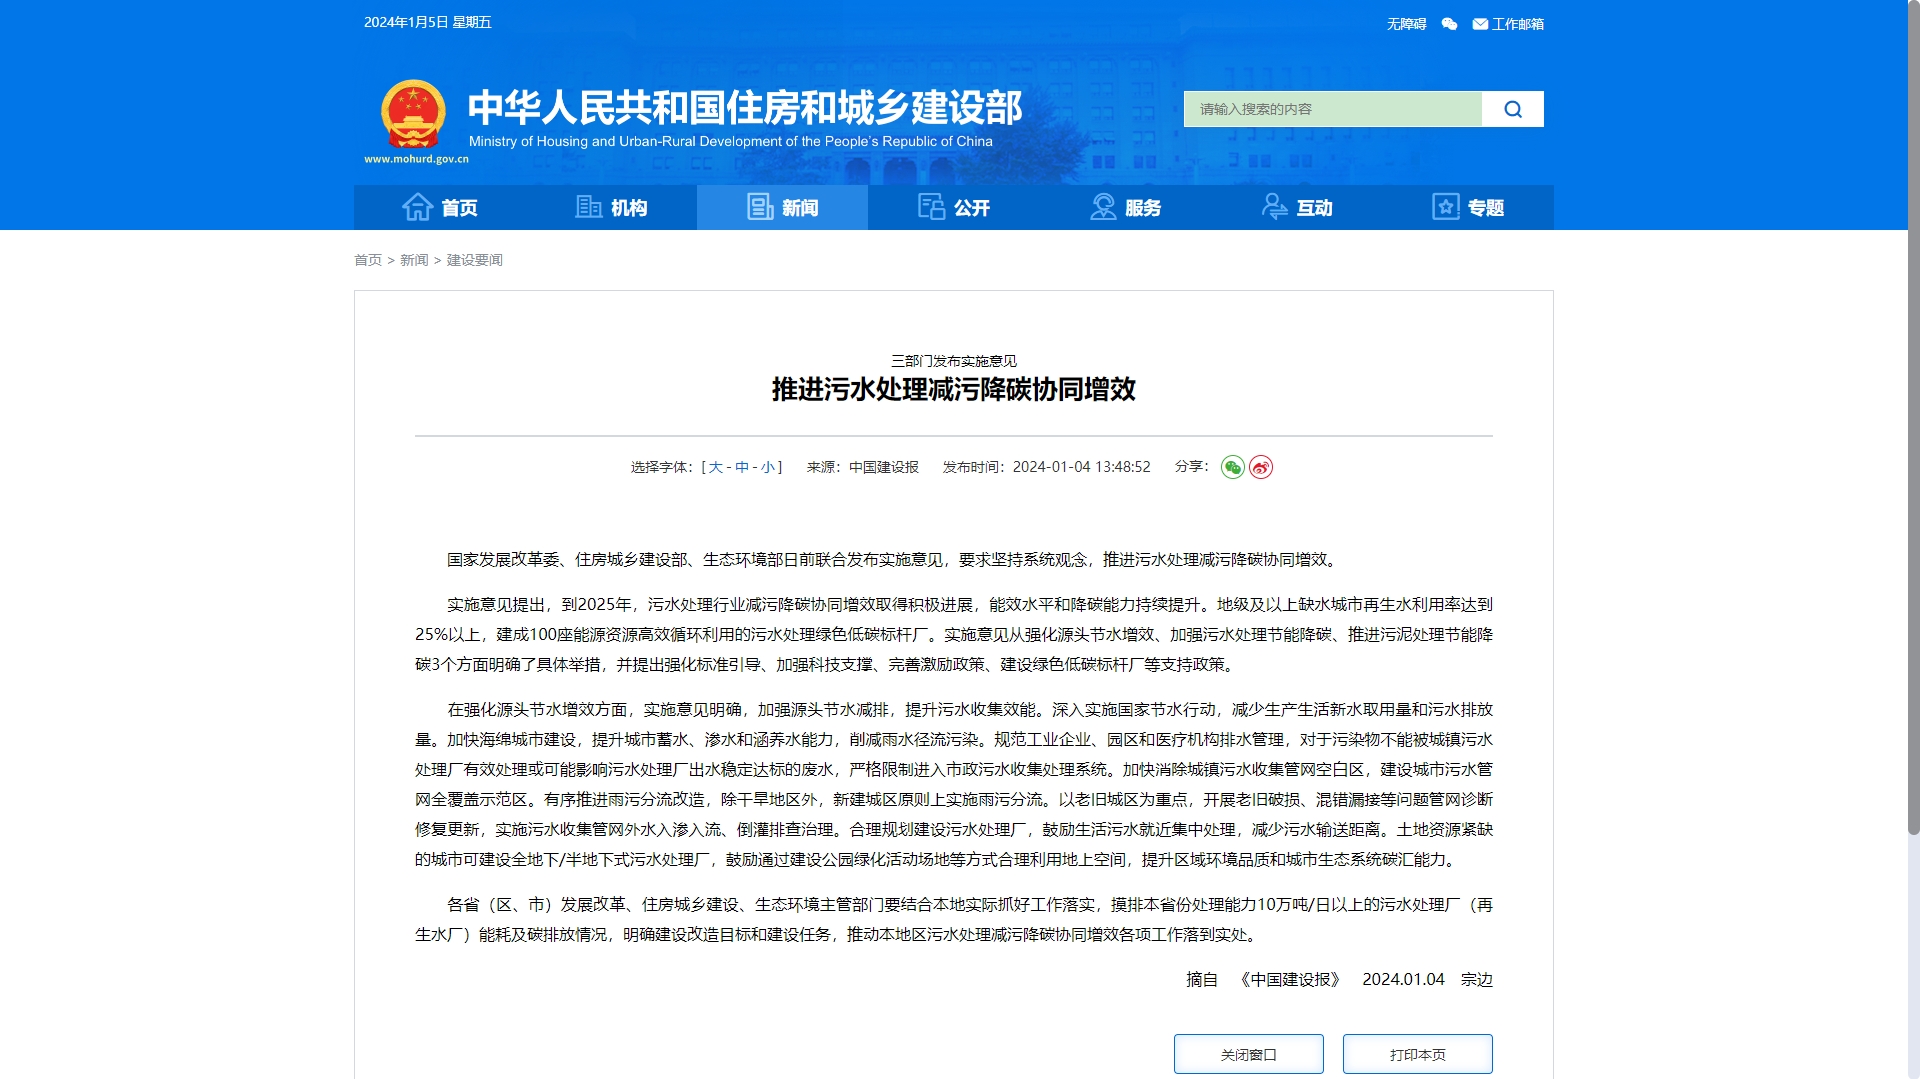The image size is (1920, 1079).
Task: Switch to the 互动 navigation tab
Action: point(1297,207)
